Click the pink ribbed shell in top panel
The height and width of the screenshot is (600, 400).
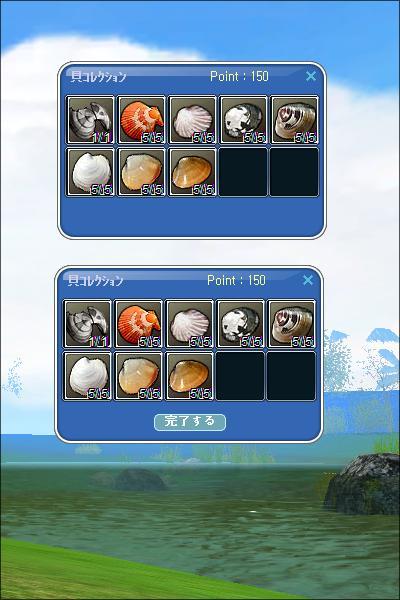point(193,120)
